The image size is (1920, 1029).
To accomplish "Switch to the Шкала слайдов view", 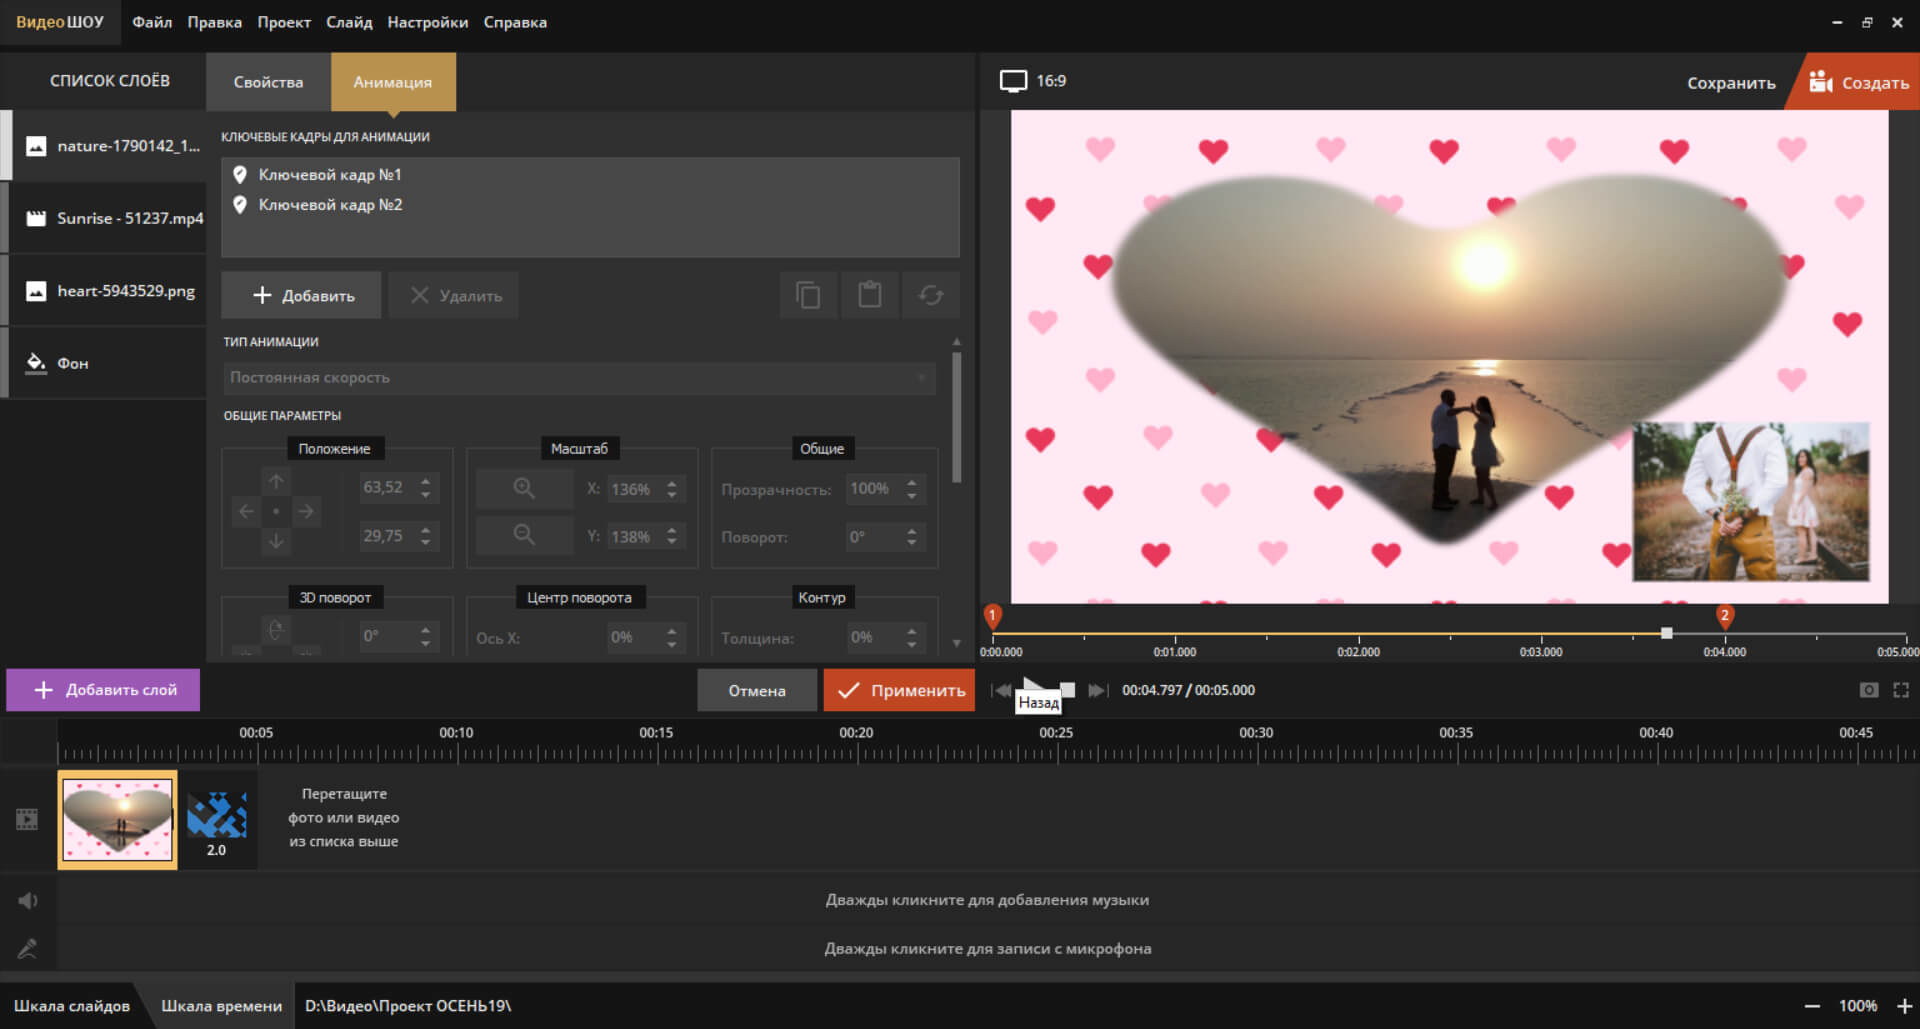I will [72, 1006].
